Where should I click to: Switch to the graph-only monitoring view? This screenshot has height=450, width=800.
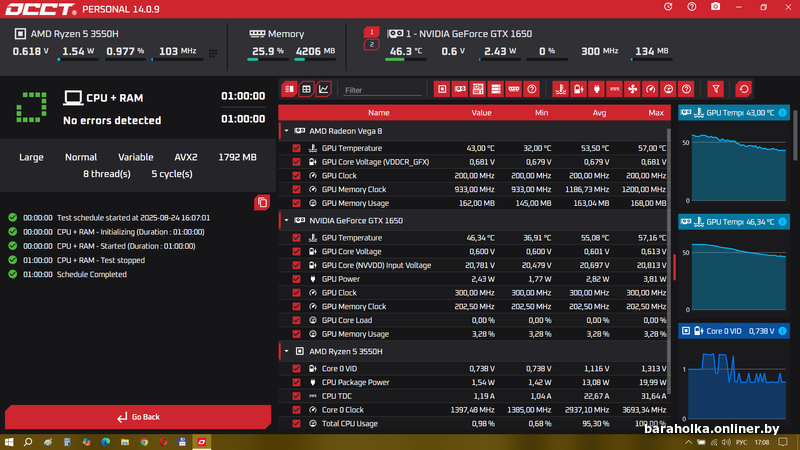(323, 89)
